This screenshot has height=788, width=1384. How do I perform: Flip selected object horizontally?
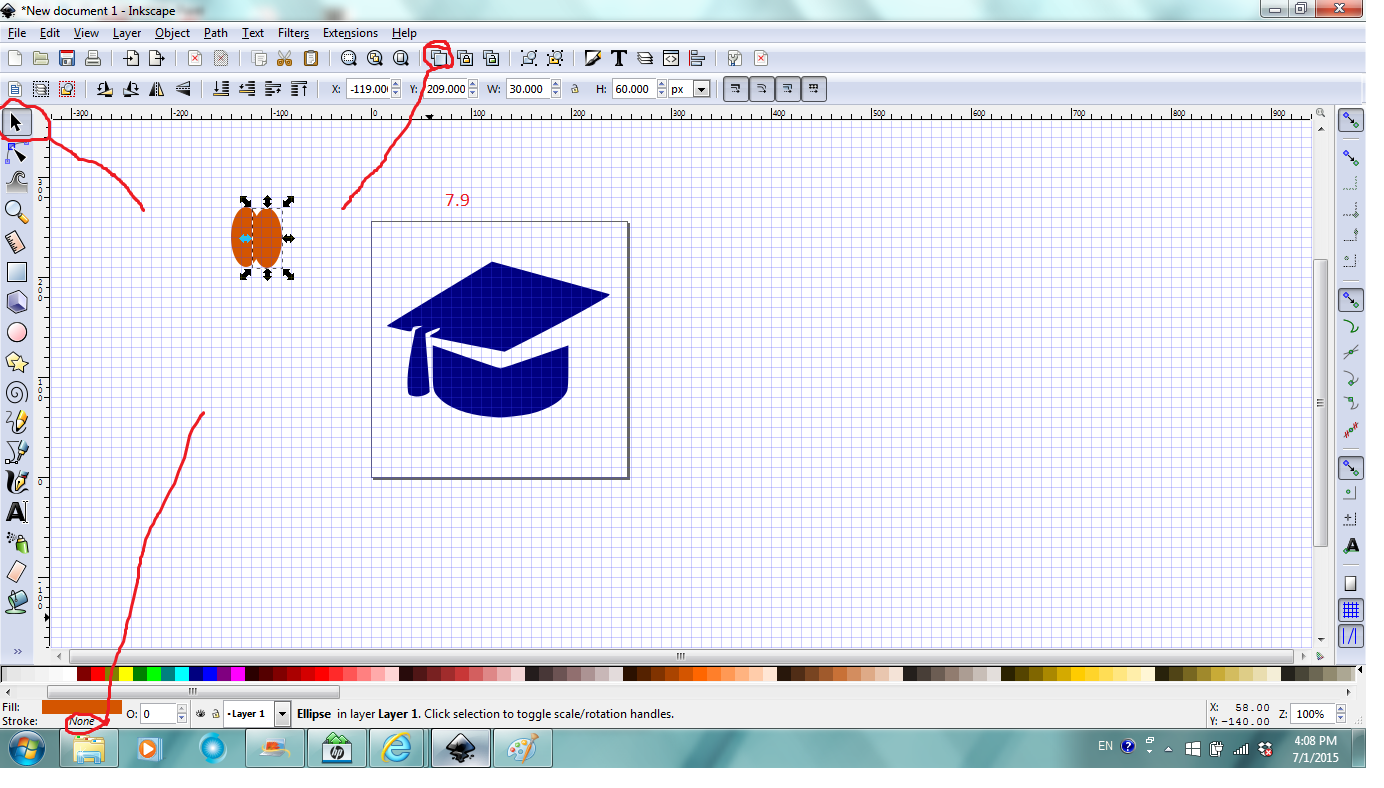click(x=157, y=89)
